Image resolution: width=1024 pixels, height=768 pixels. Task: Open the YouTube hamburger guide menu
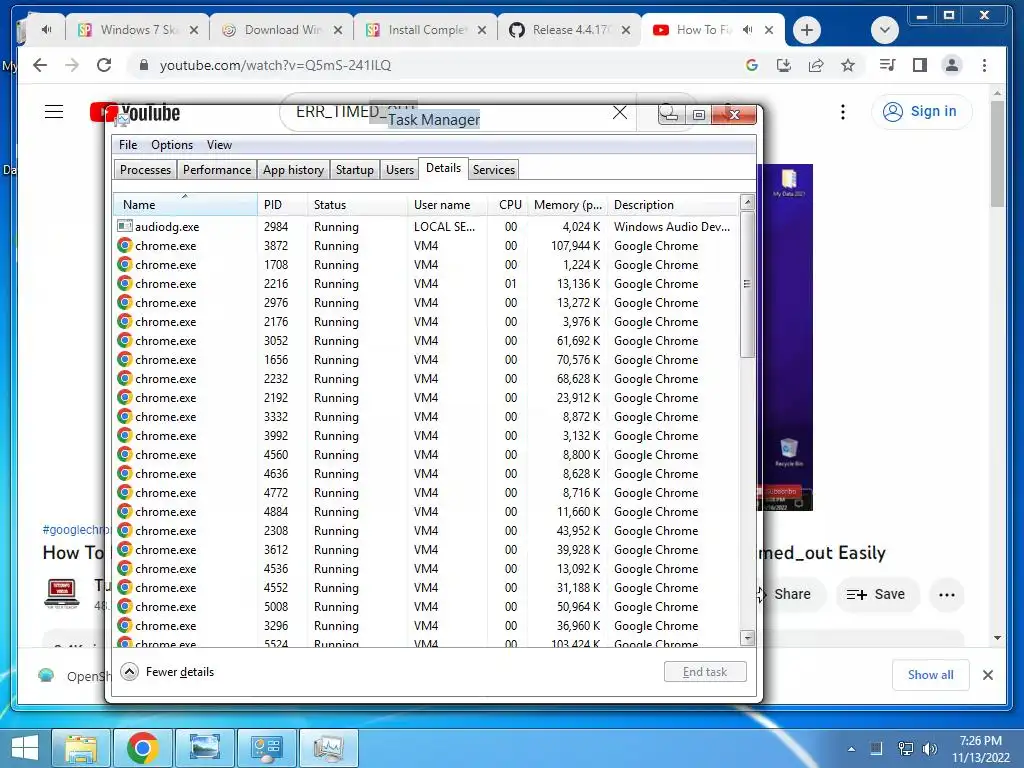tap(54, 112)
